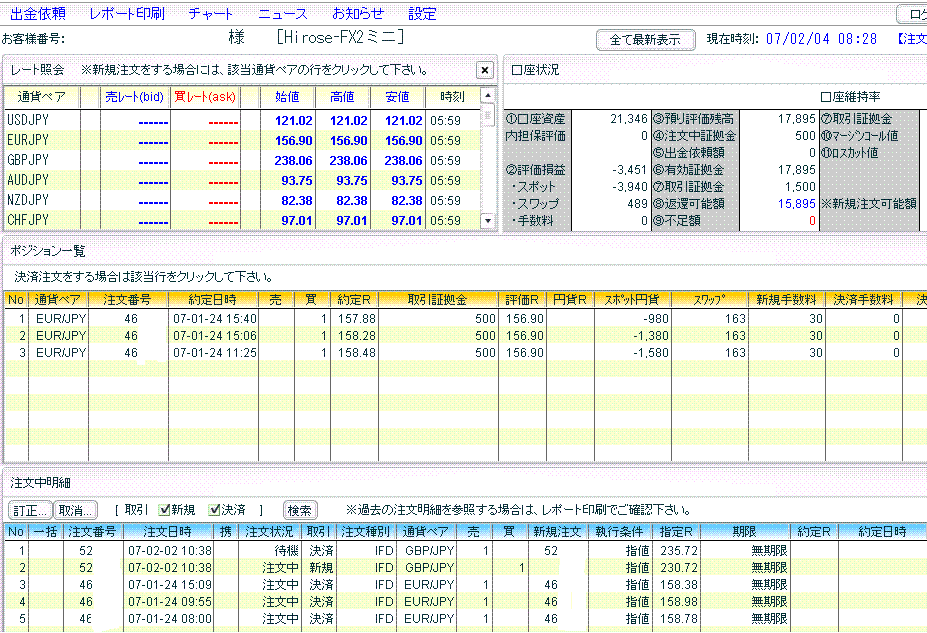The height and width of the screenshot is (633, 927).
Task: Click the 返還可能額 value 15,895
Action: click(x=796, y=204)
